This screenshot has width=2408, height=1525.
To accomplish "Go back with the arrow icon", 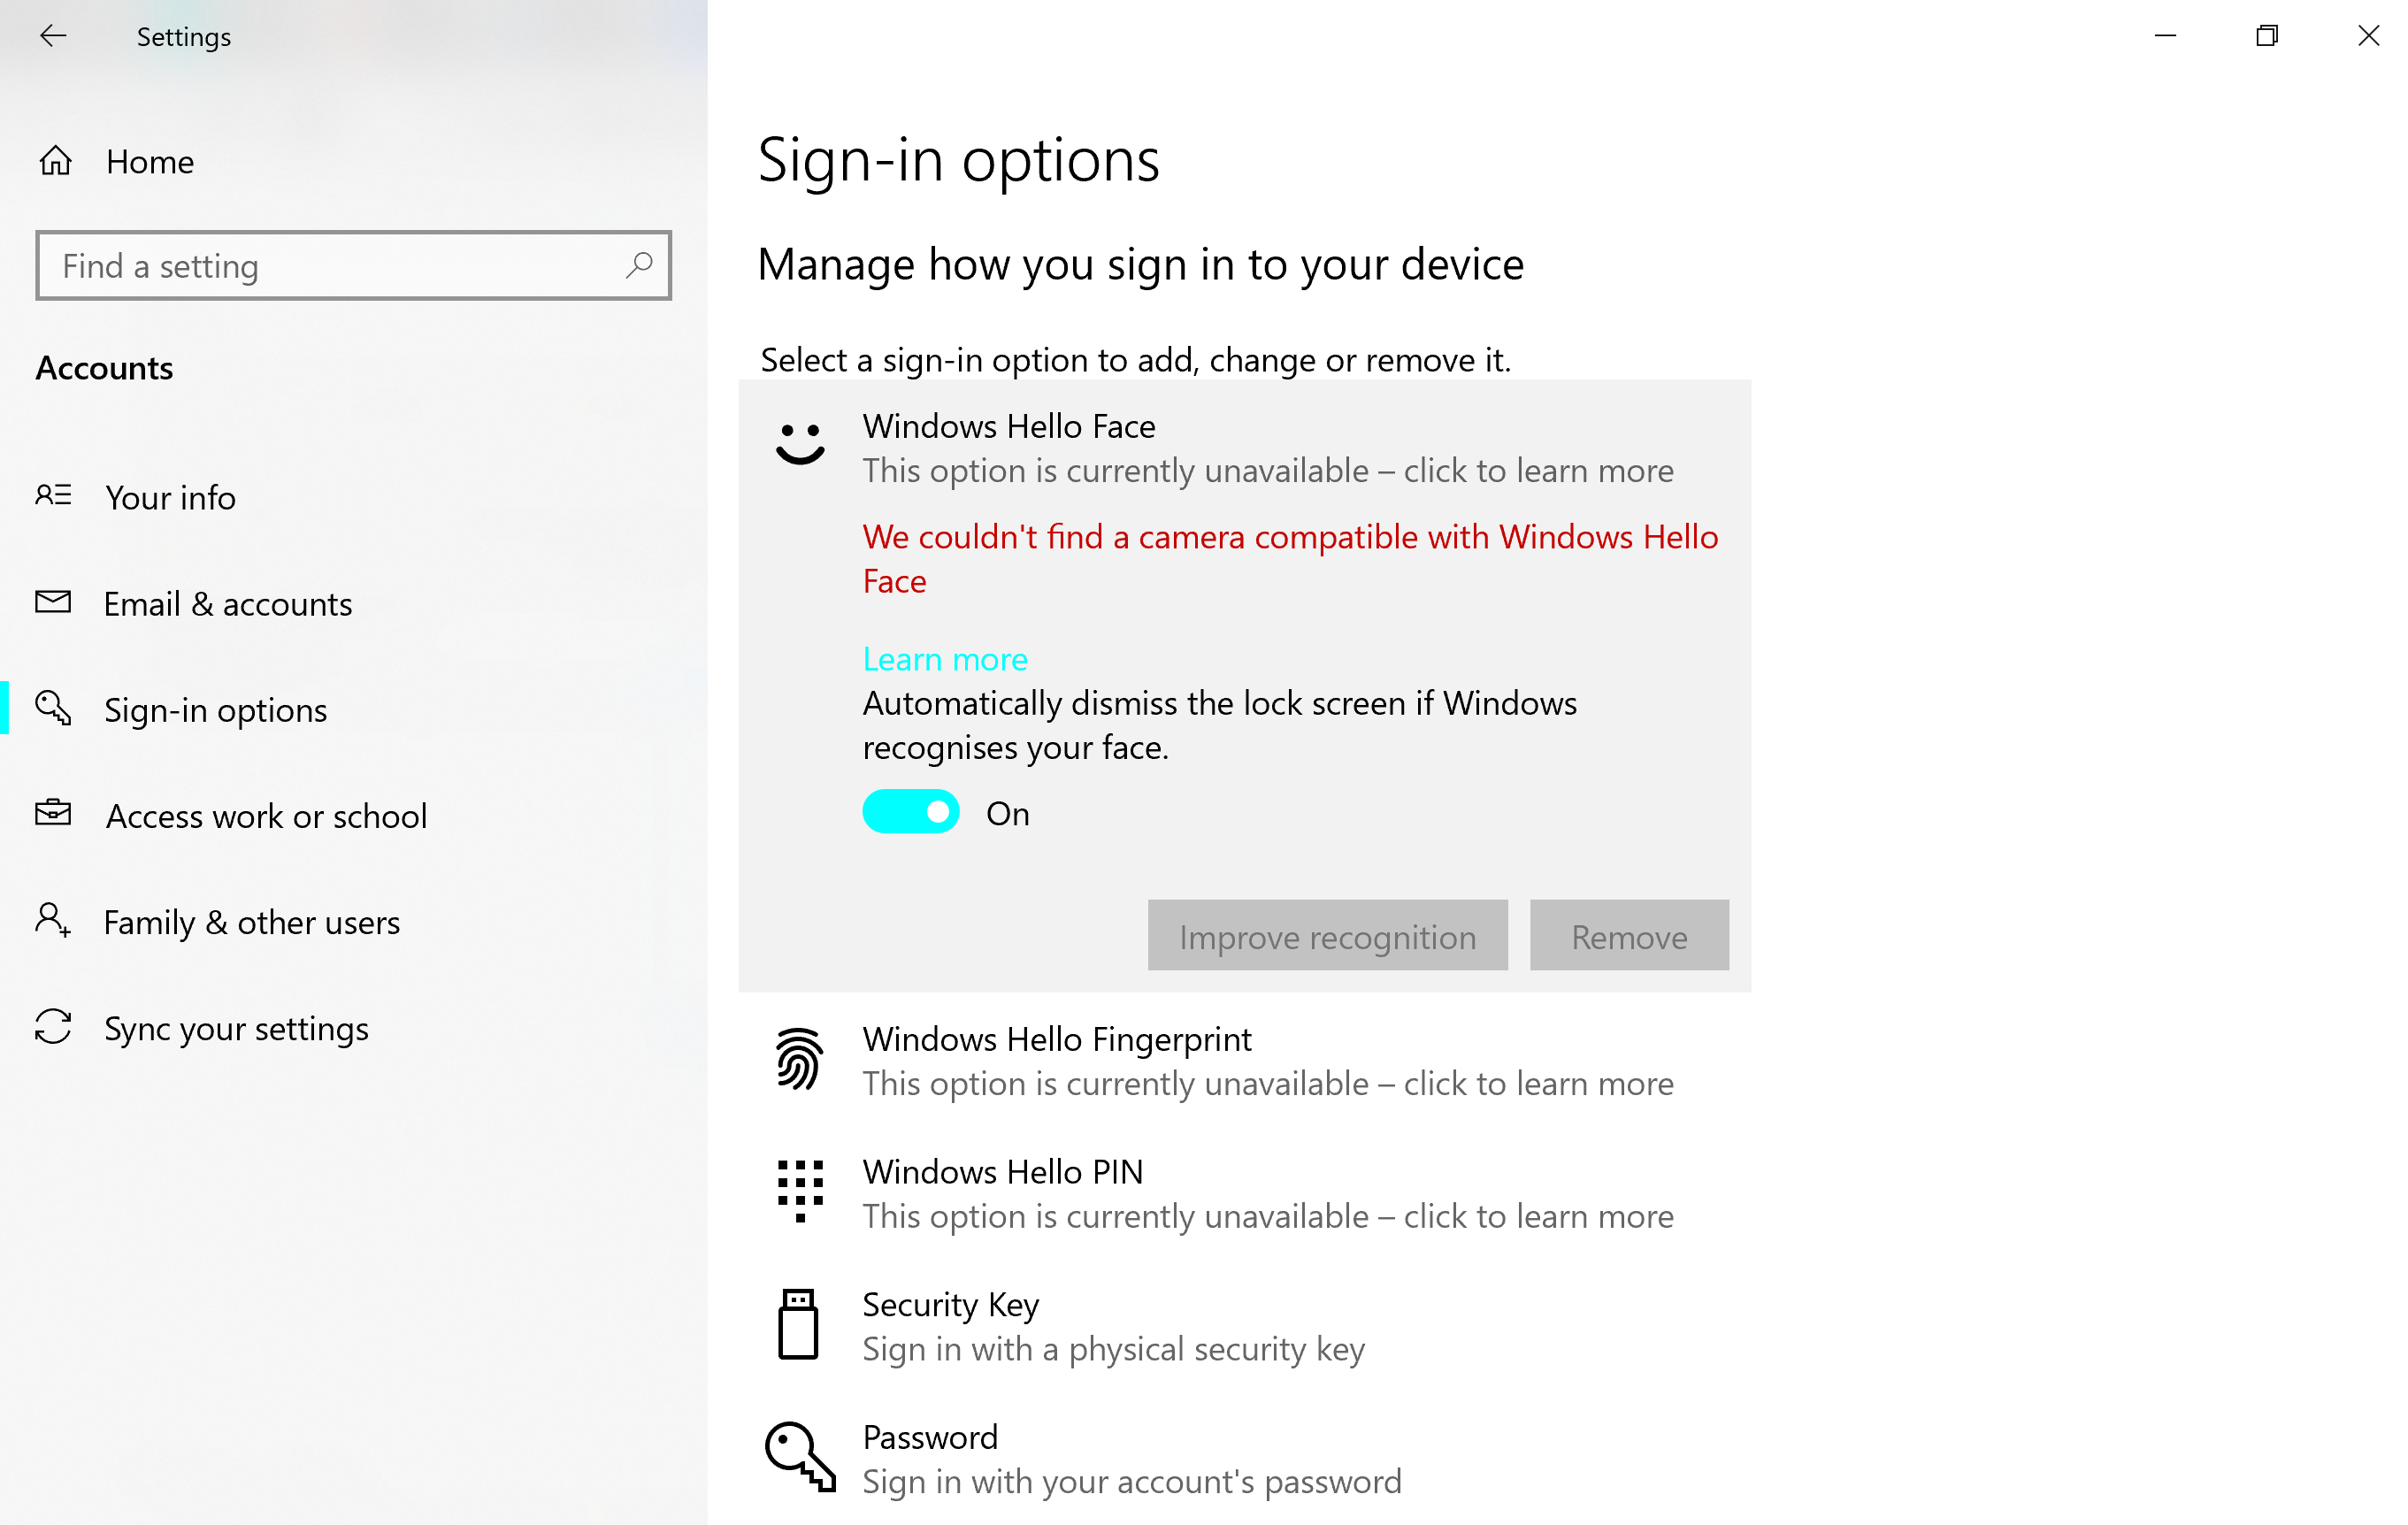I will (x=53, y=36).
